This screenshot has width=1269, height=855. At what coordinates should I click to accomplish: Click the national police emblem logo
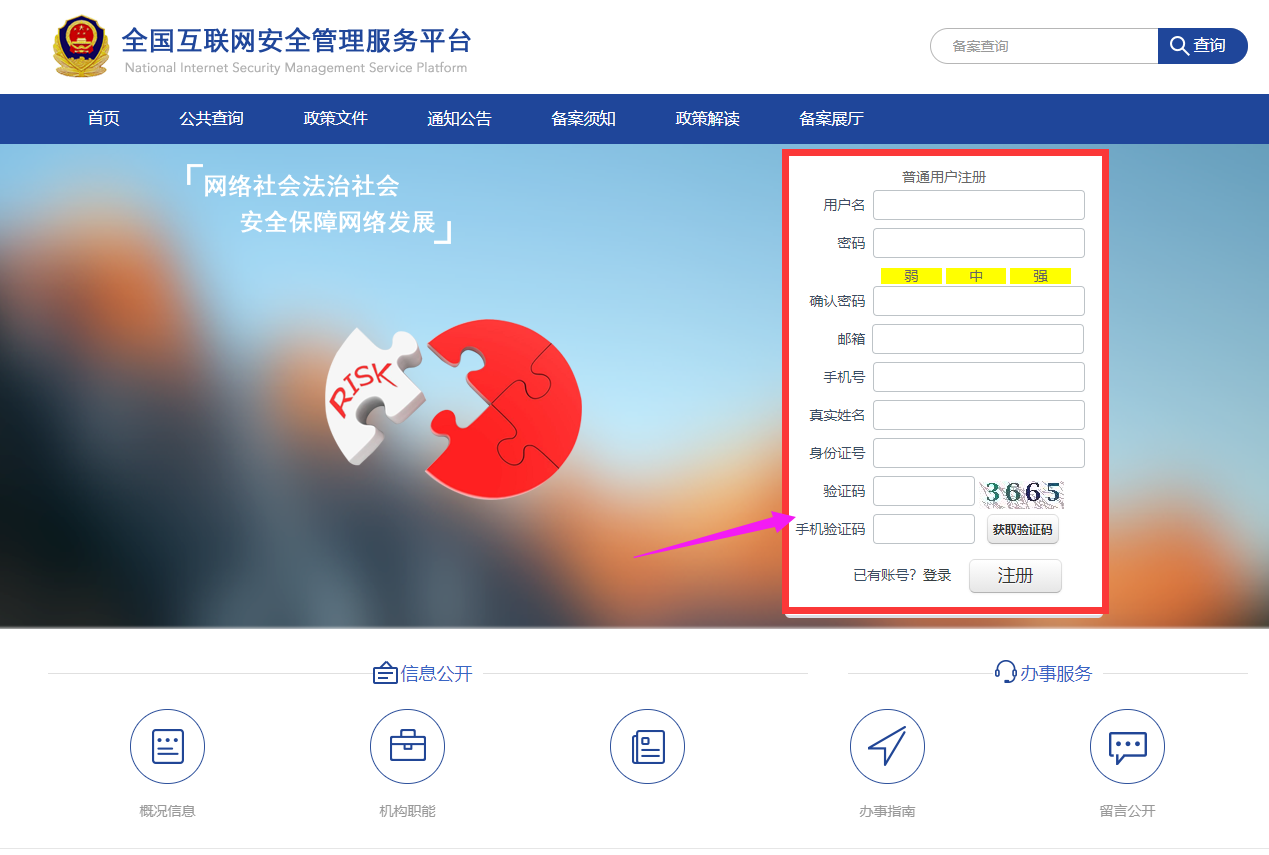point(81,46)
